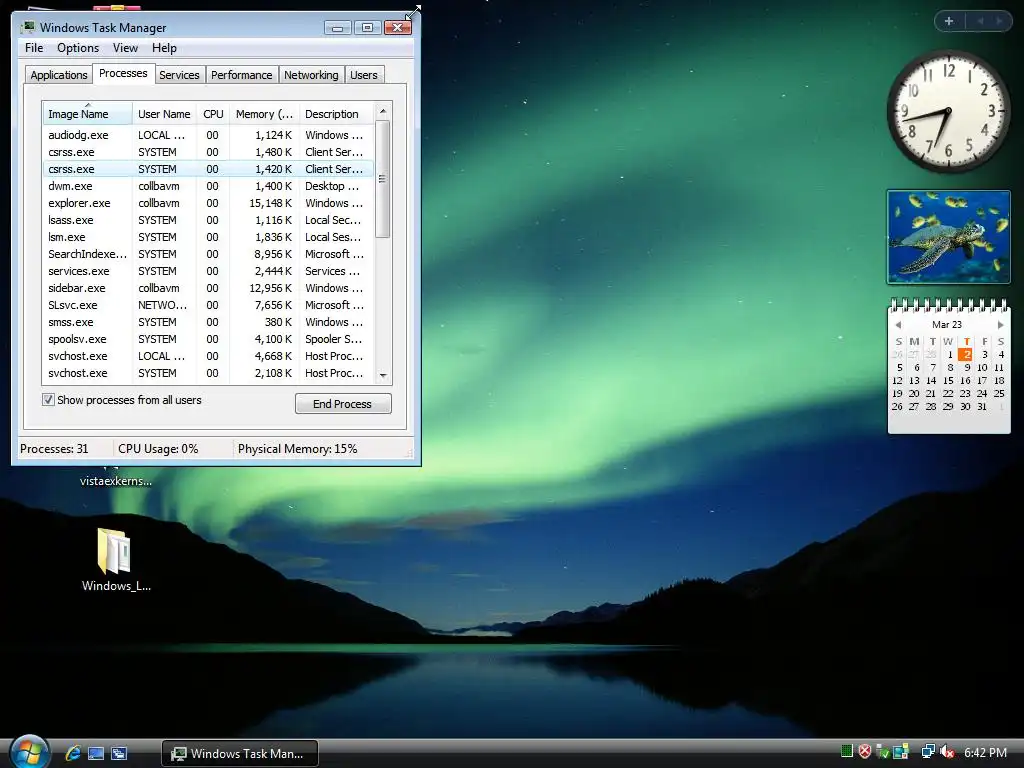Select the lsass.exe process
This screenshot has width=1024, height=768.
208,220
